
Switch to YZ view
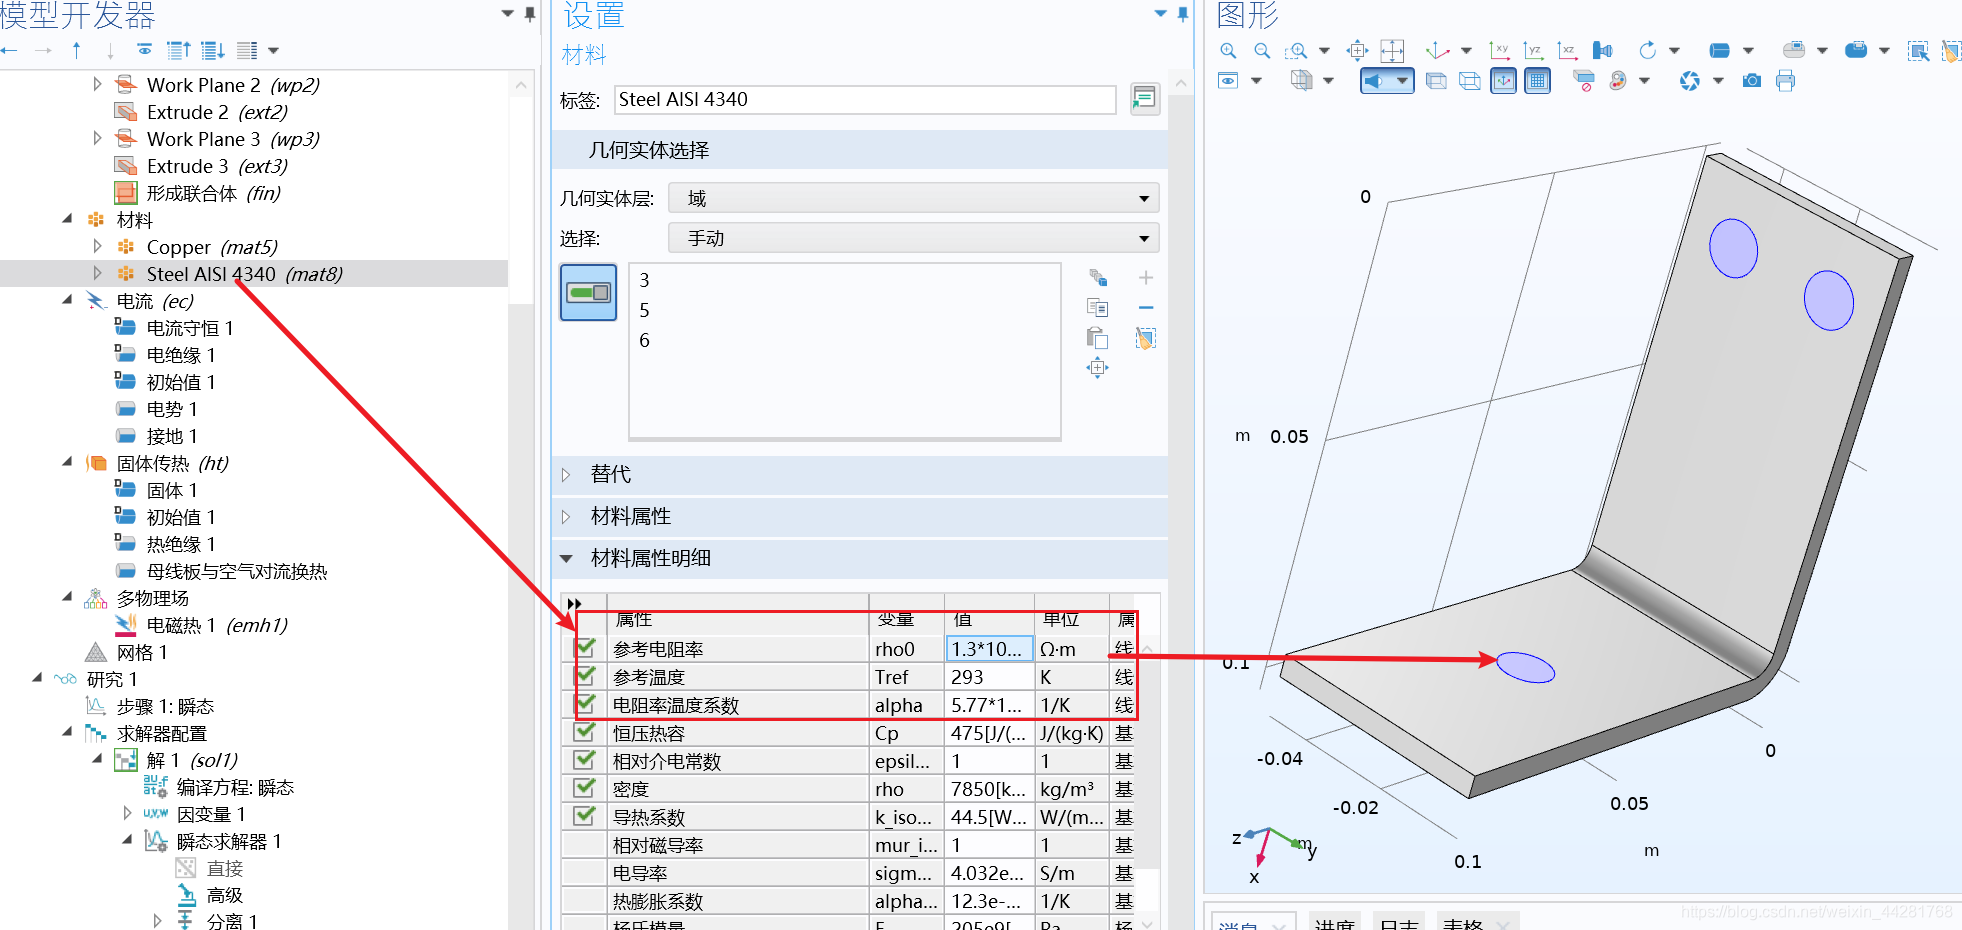click(x=1533, y=50)
